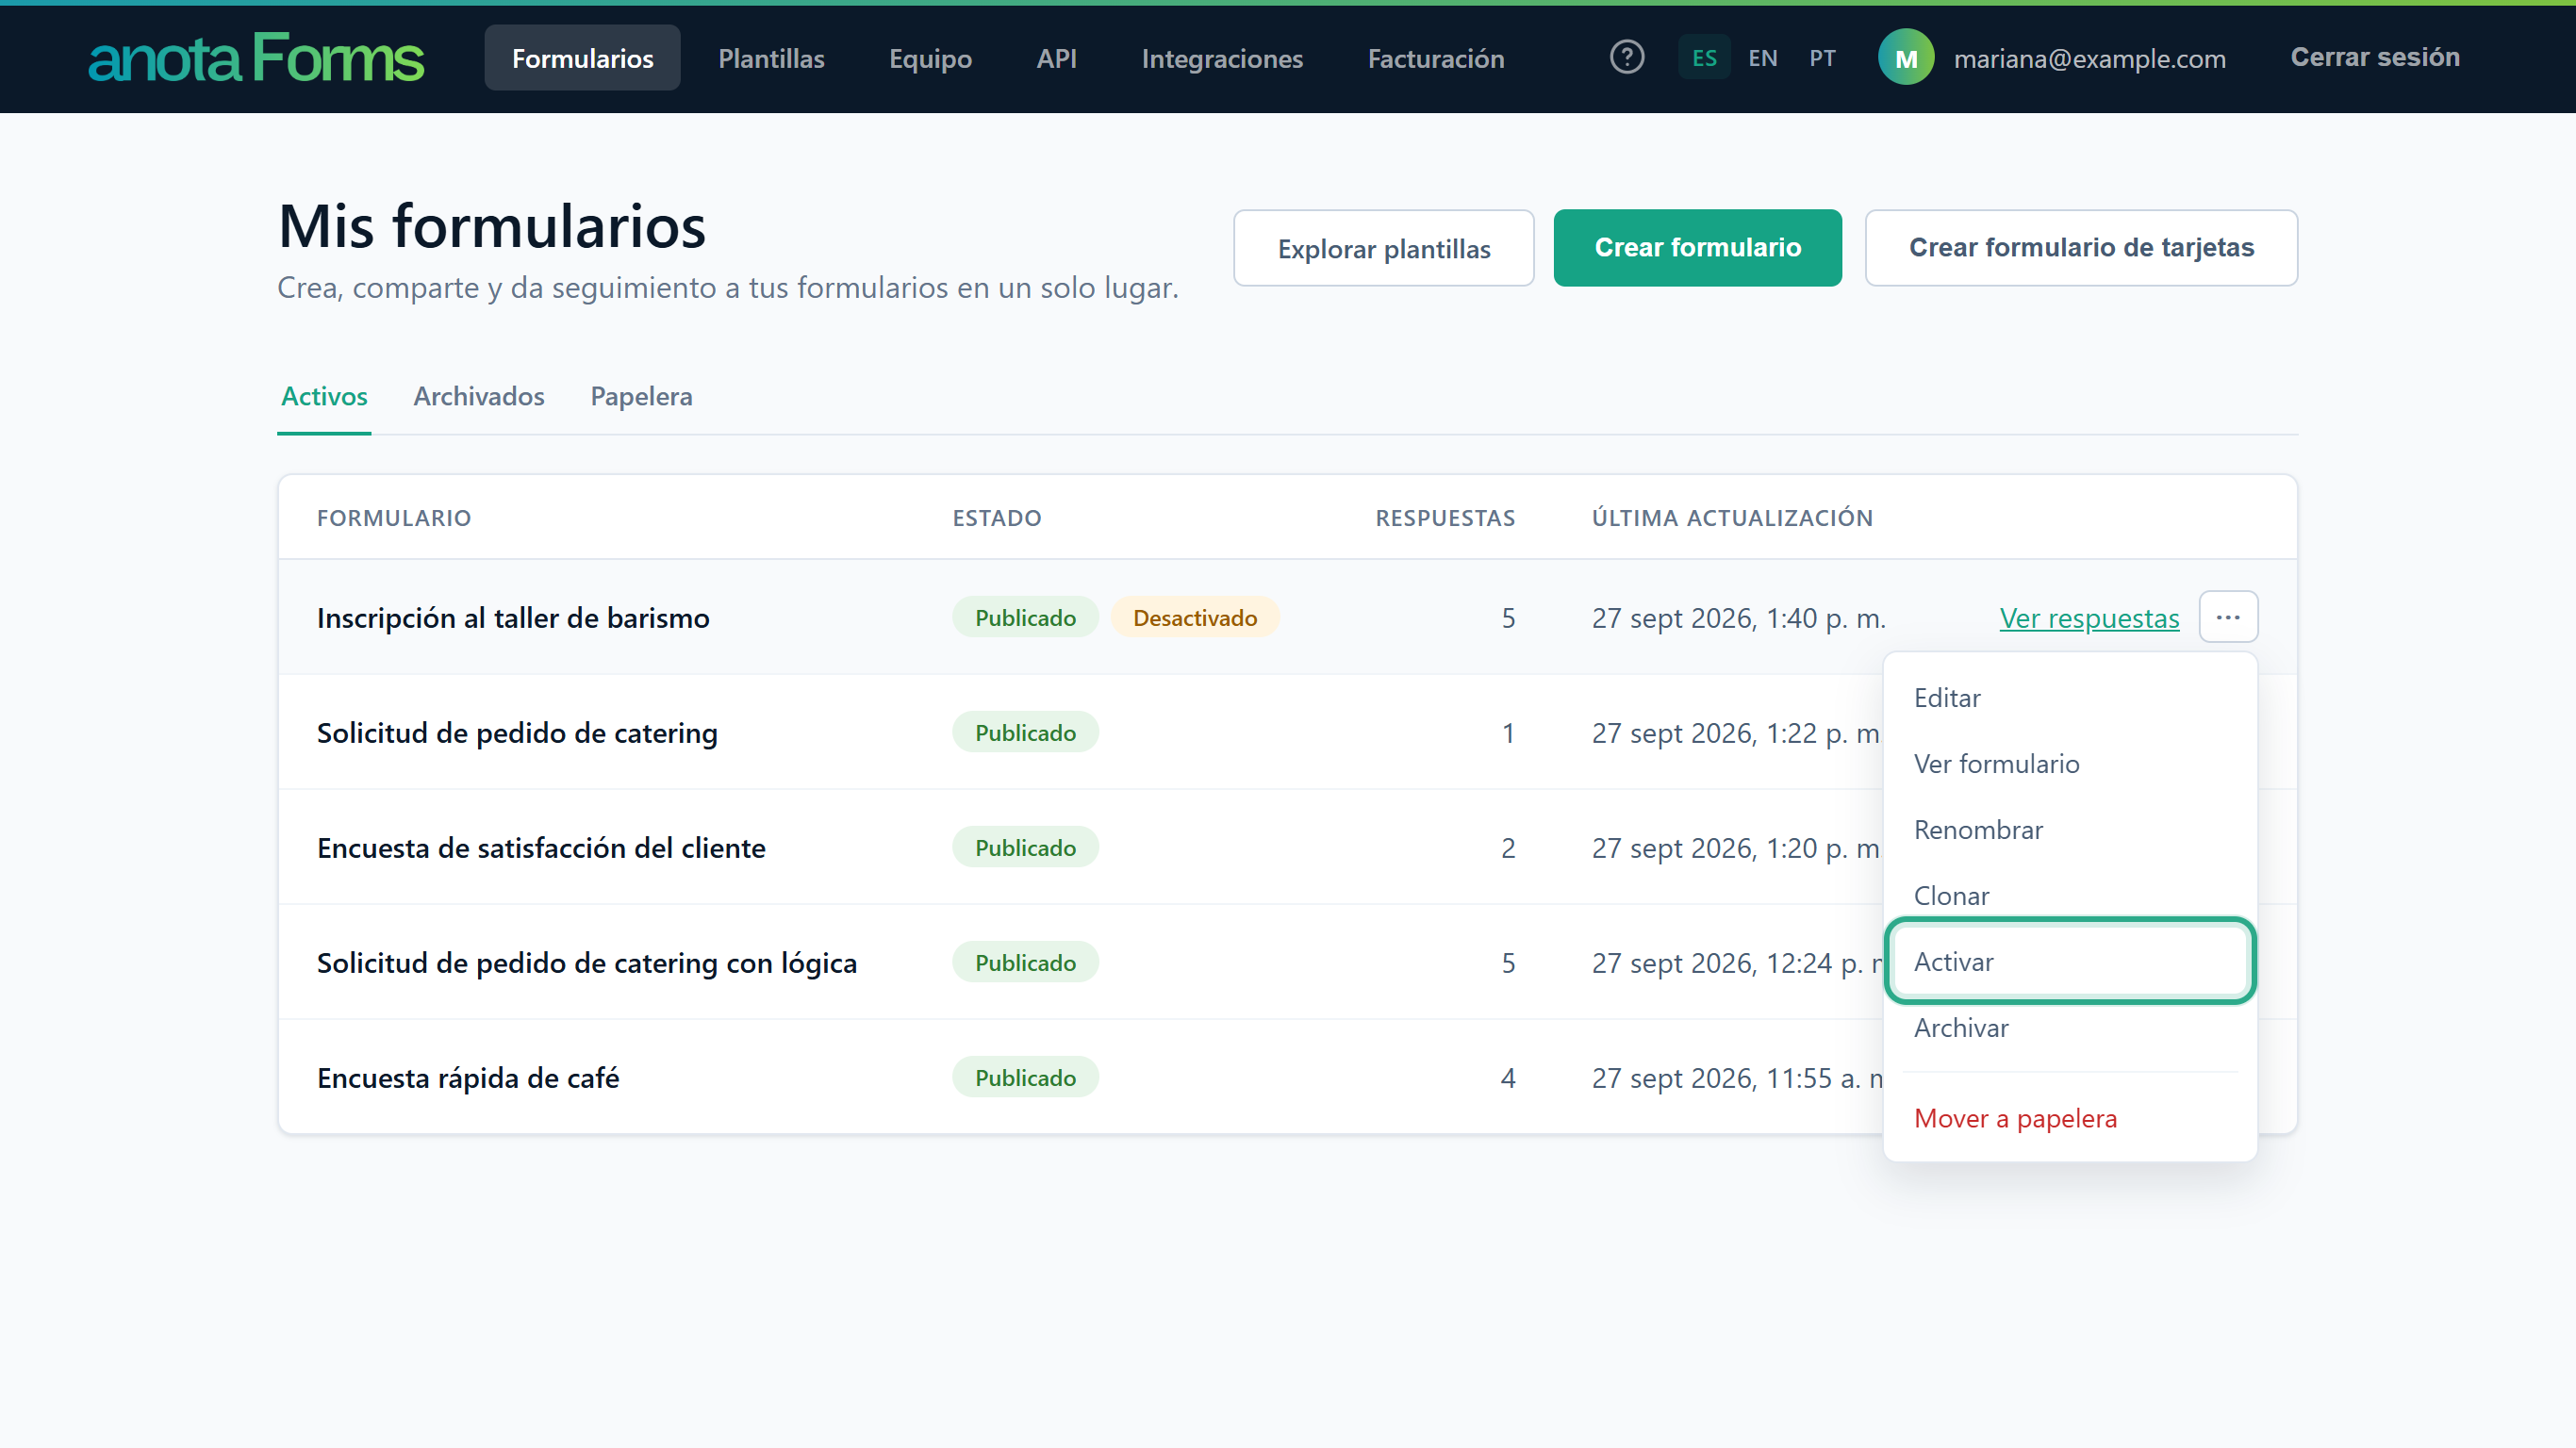Open the Ver respuestas link

[2089, 618]
